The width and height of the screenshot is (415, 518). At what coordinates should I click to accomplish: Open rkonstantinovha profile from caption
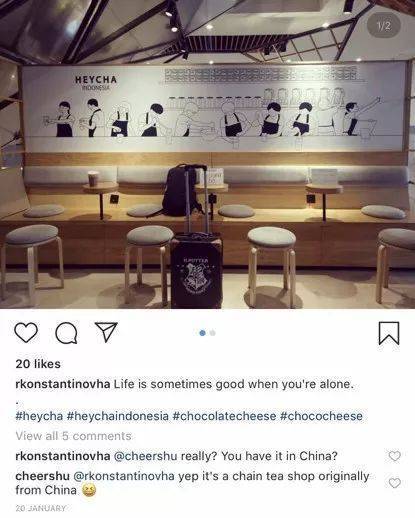[63, 384]
